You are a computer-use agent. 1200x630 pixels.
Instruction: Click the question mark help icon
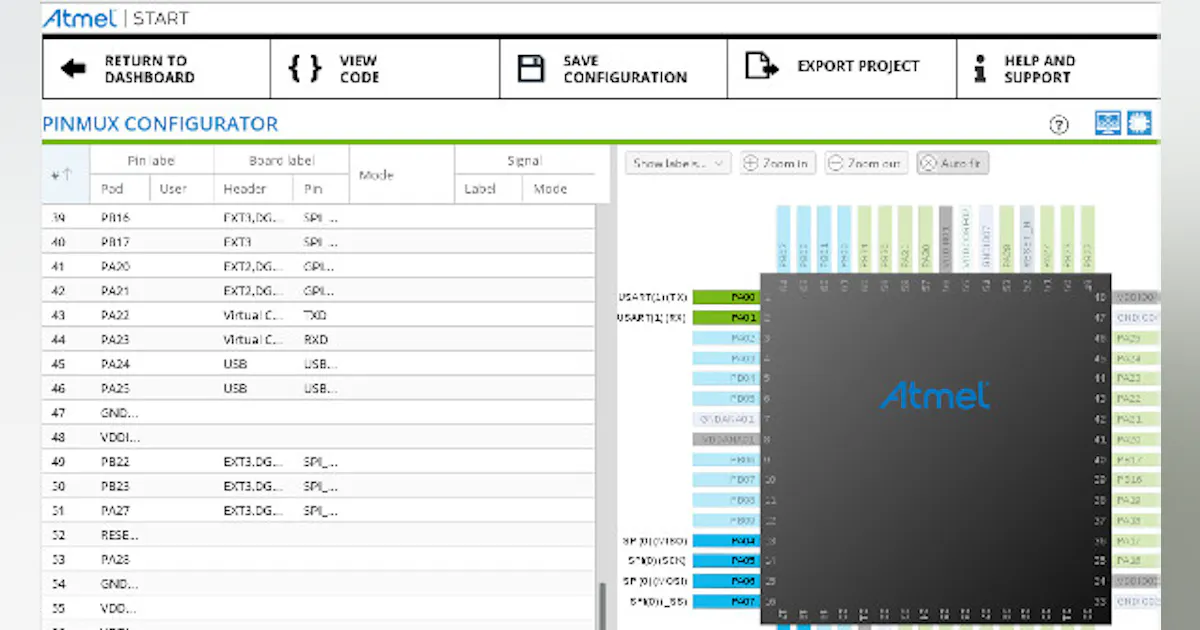click(x=1059, y=124)
